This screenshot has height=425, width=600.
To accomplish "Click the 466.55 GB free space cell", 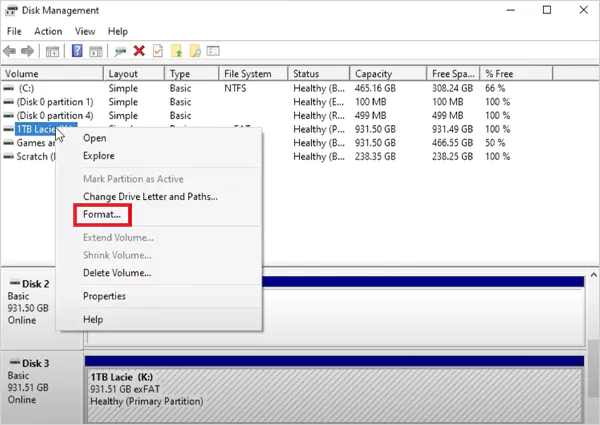I will coord(453,143).
